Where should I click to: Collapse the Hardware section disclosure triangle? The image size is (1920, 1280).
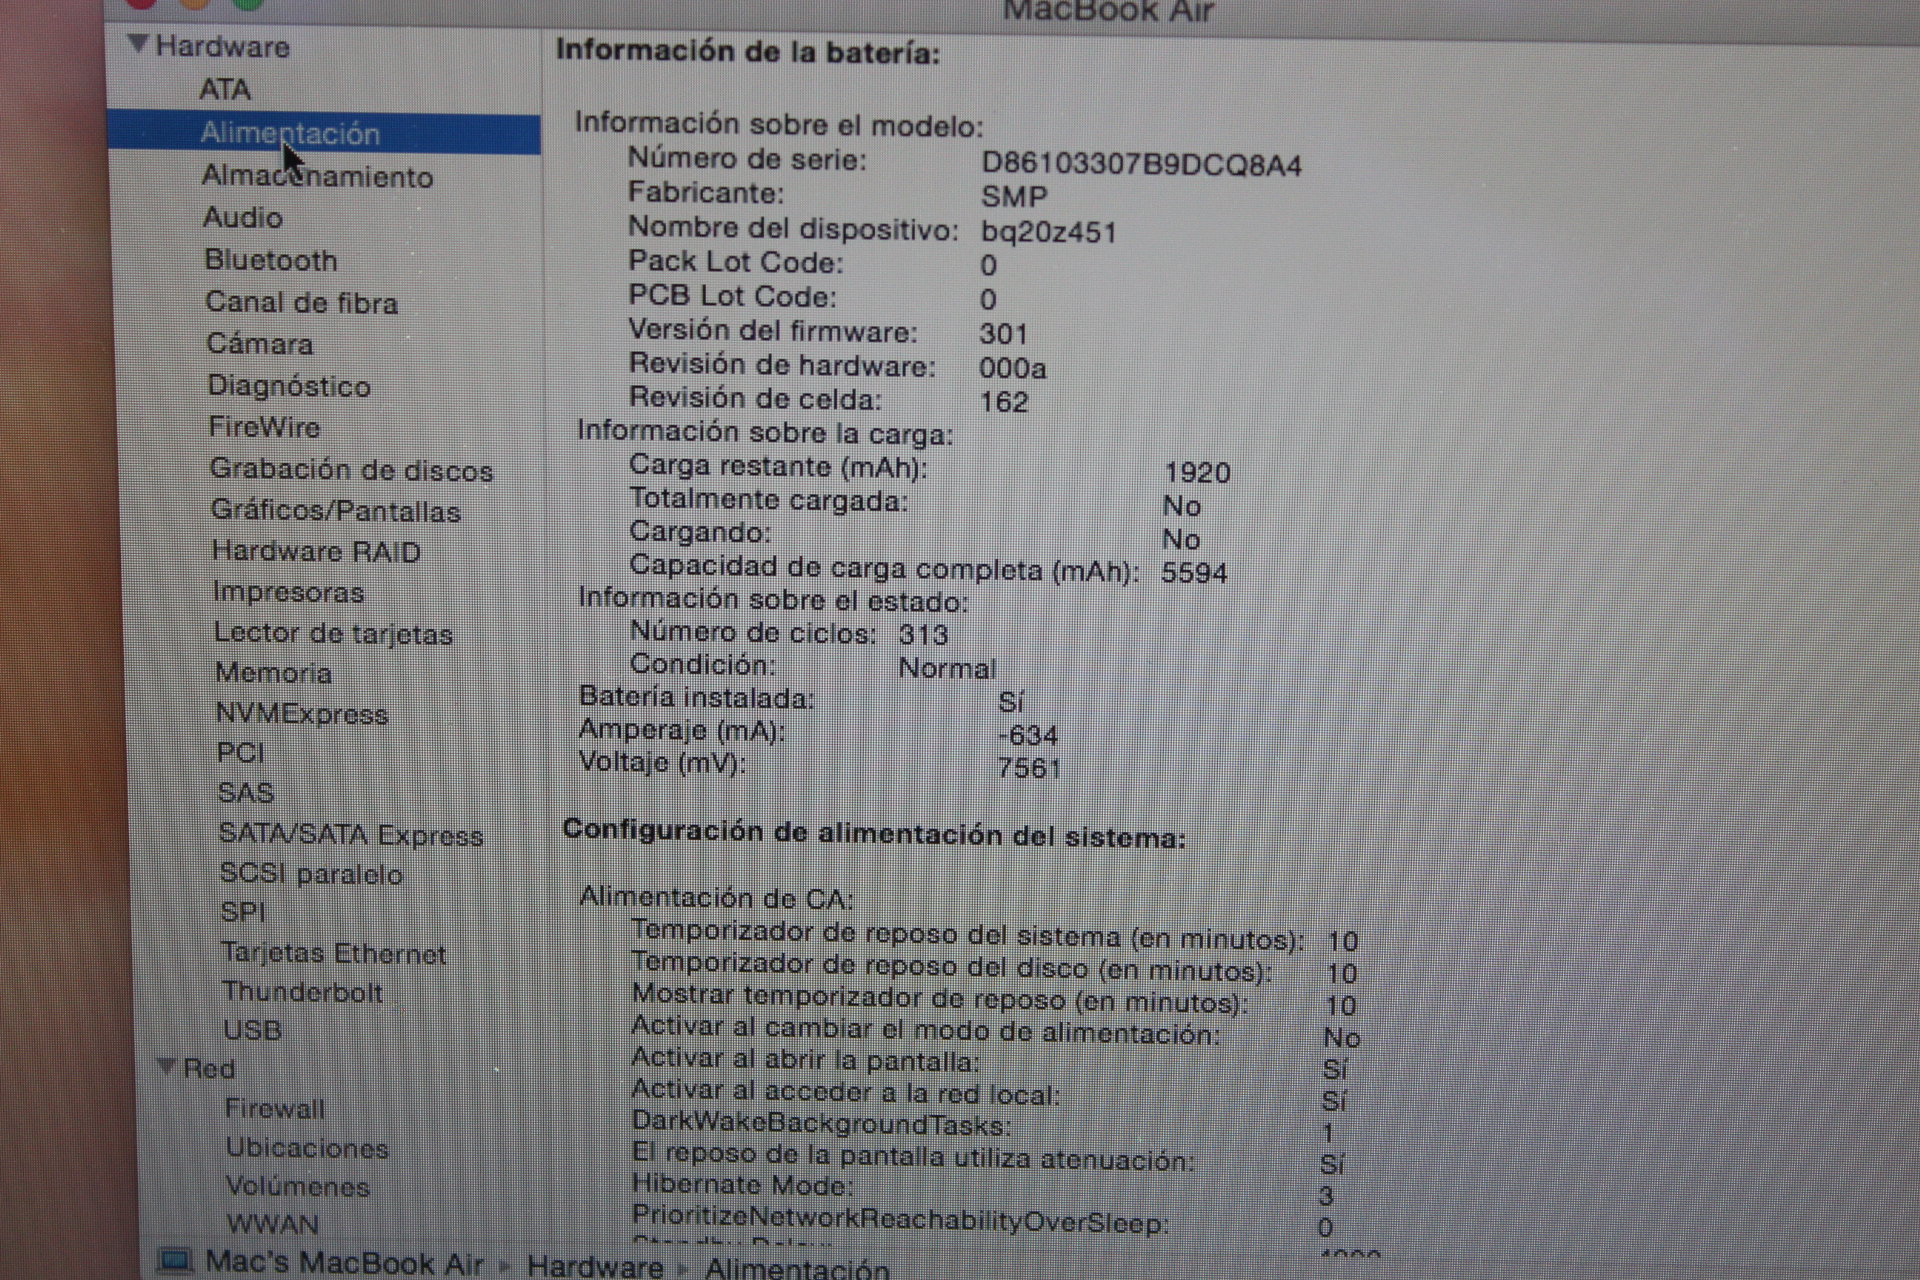pos(138,44)
